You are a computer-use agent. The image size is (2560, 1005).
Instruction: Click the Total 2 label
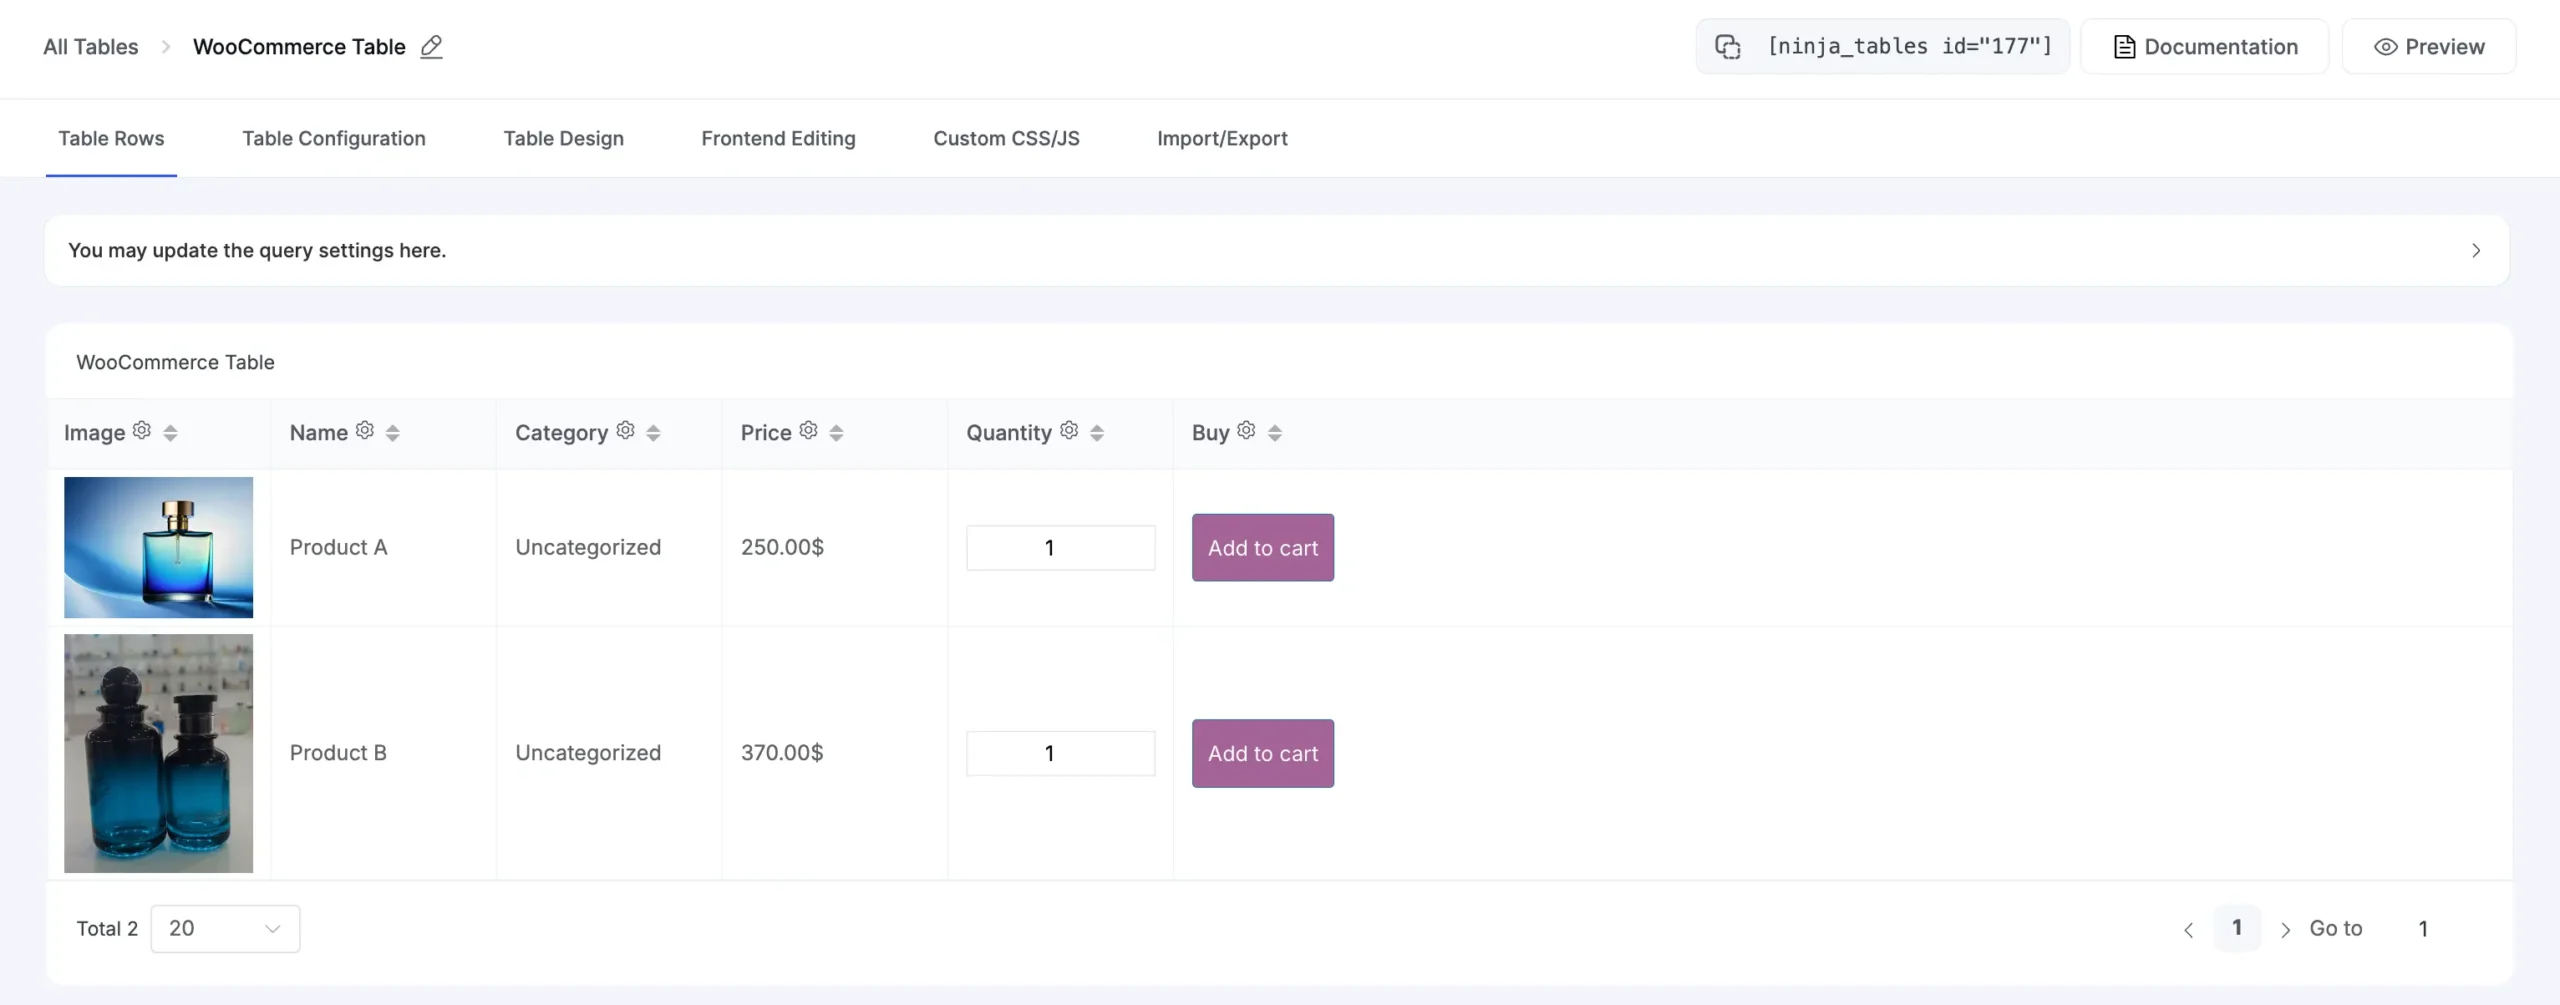(107, 929)
